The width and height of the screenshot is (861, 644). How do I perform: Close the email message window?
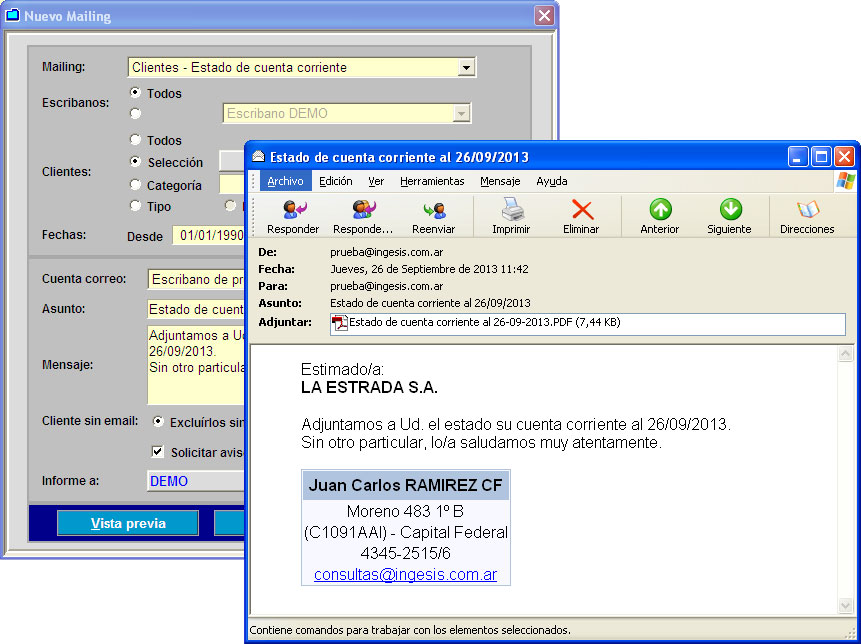pyautogui.click(x=845, y=157)
